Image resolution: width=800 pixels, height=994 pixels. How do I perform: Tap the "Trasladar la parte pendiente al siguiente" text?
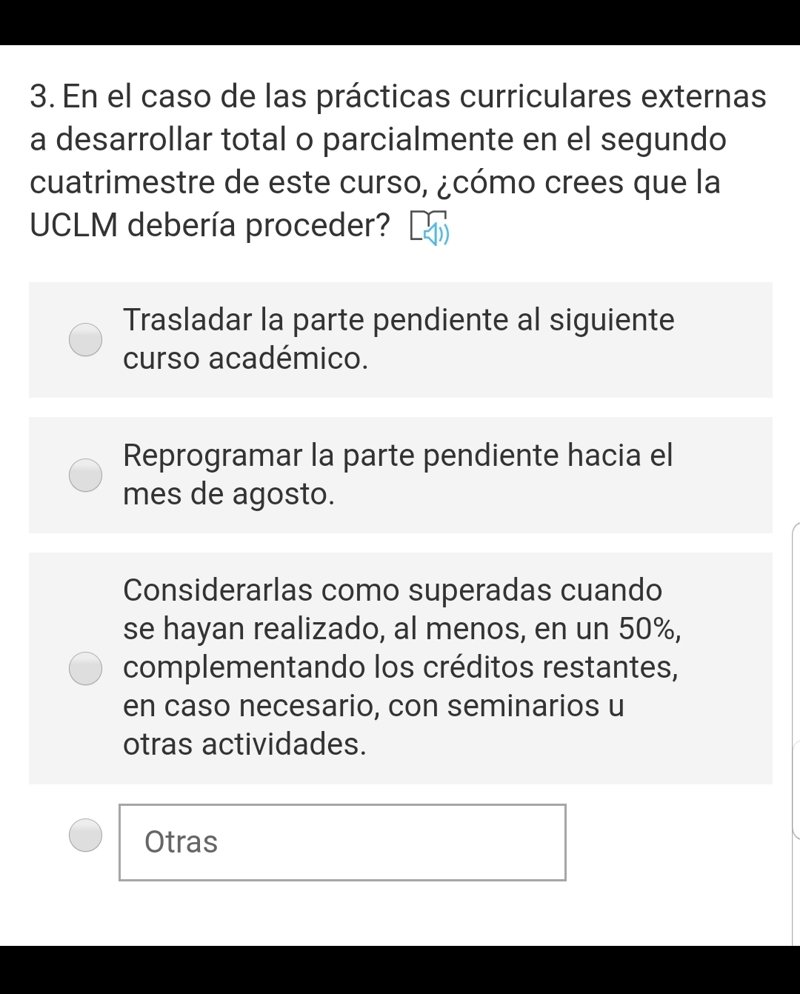coord(399,321)
